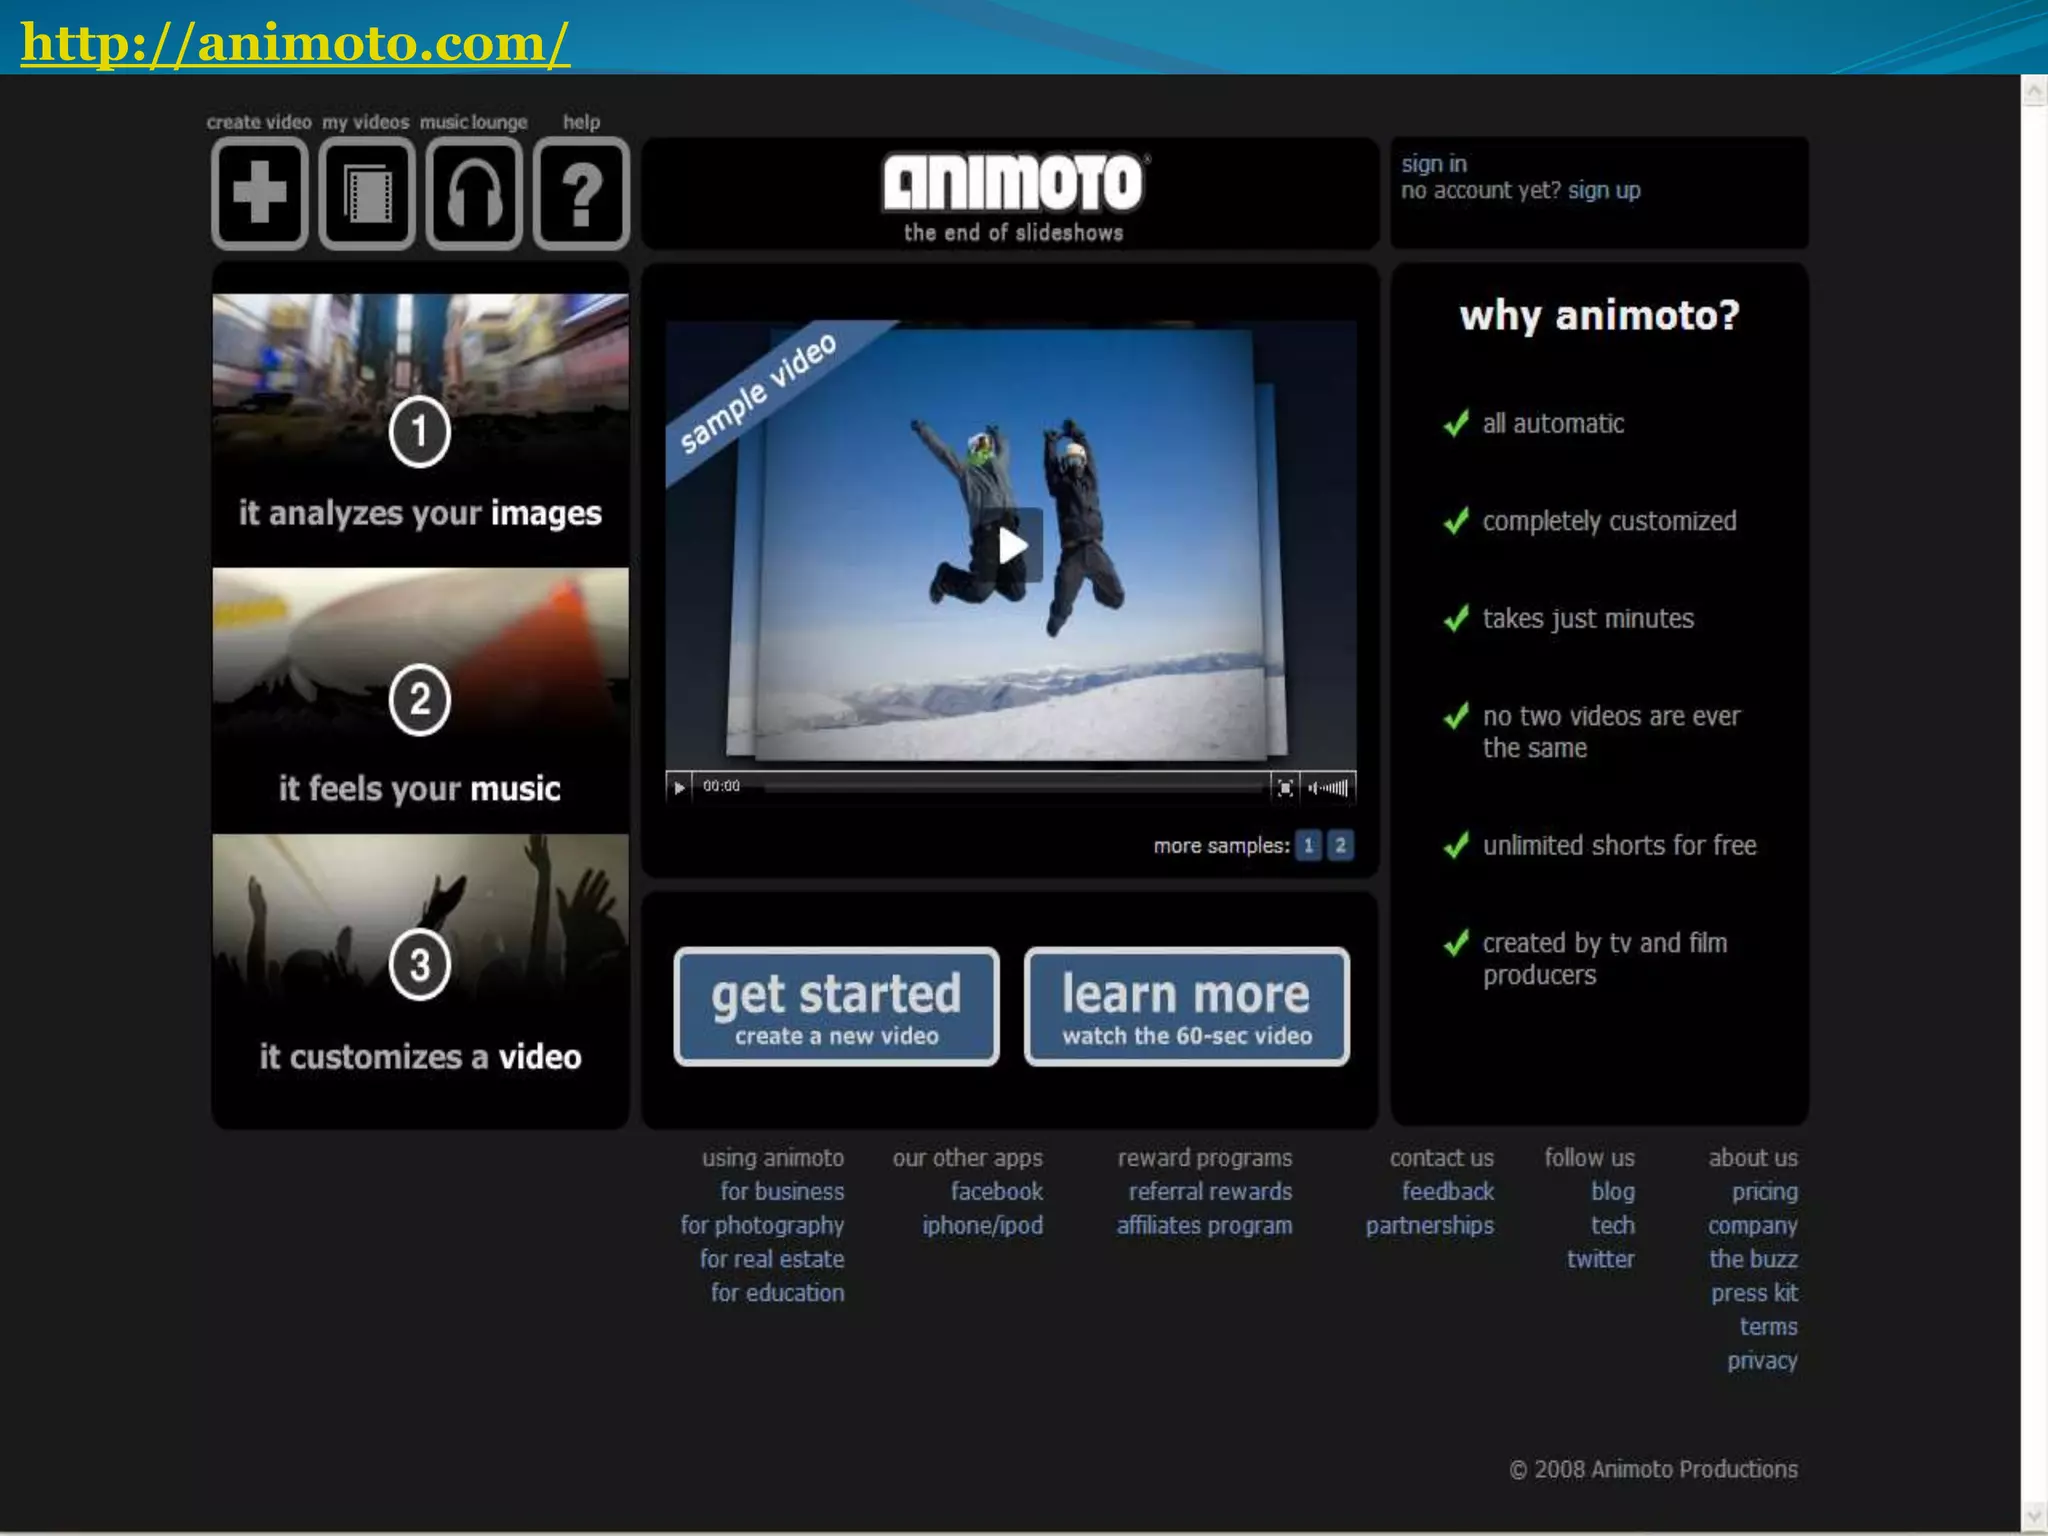
Task: Open the privacy link
Action: pyautogui.click(x=1762, y=1361)
